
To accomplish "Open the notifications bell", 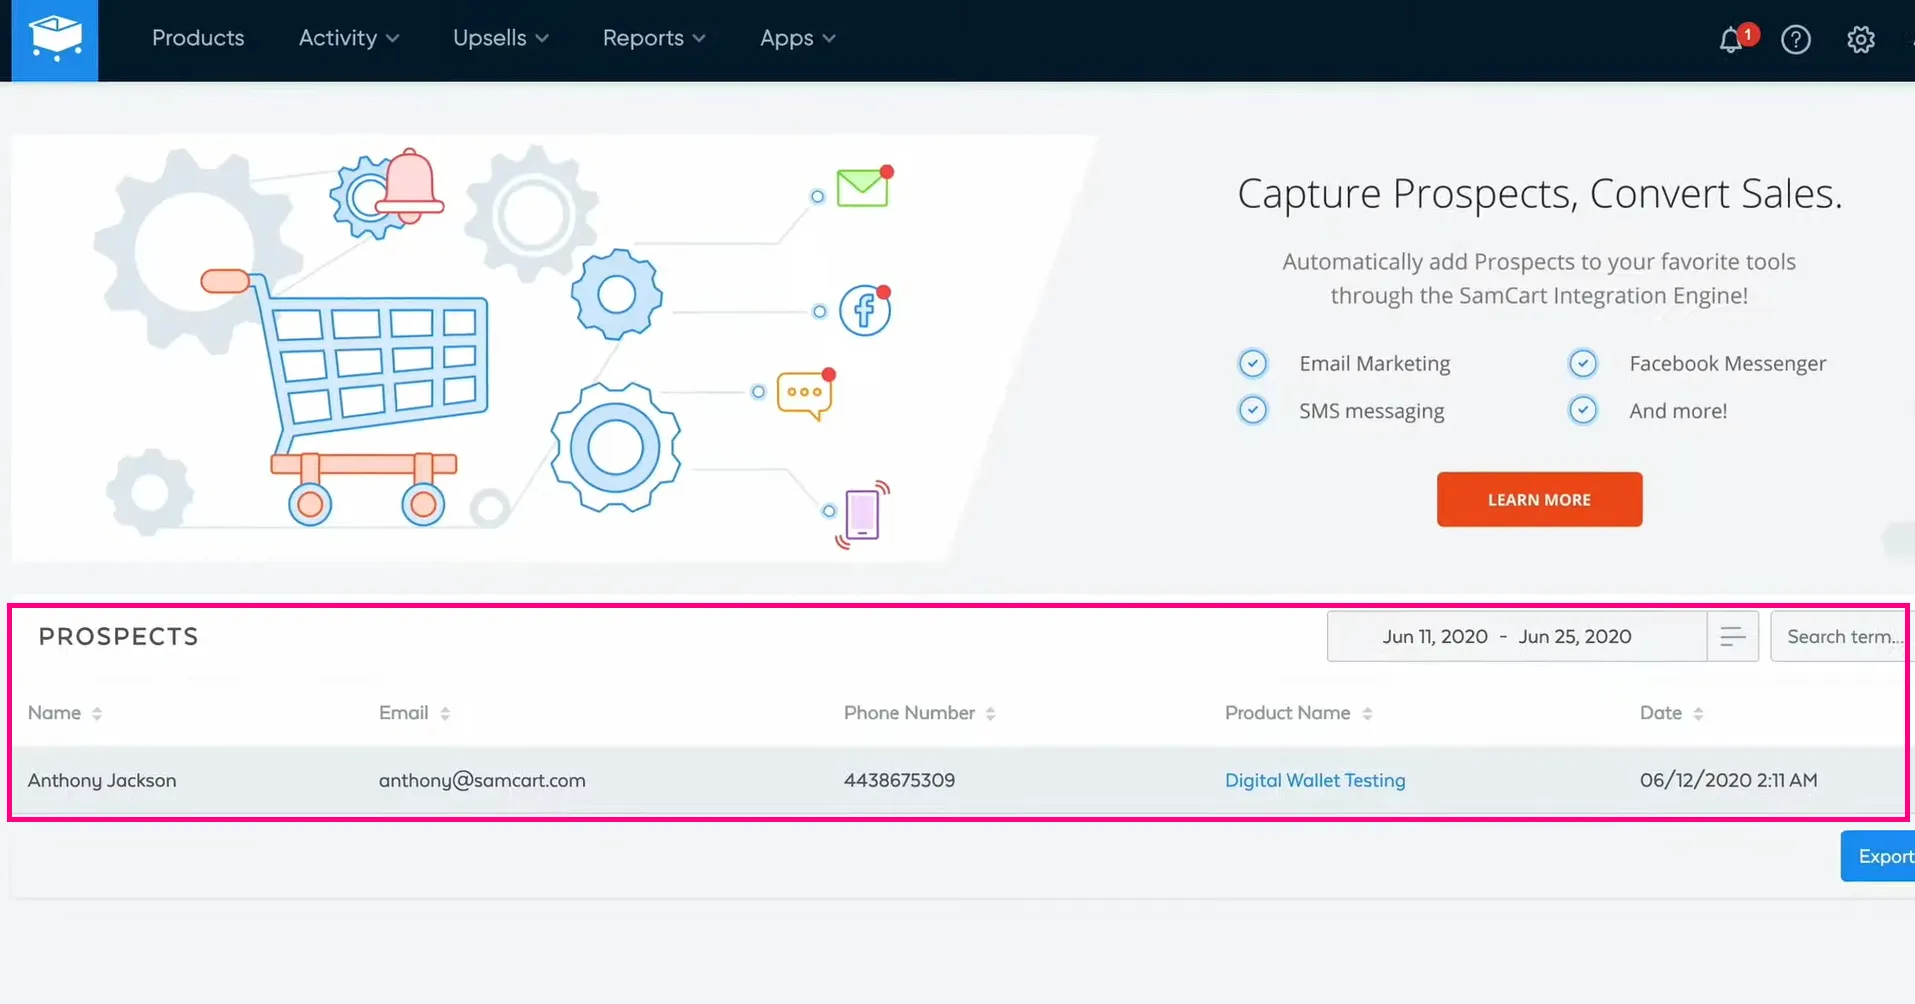I will click(1731, 40).
